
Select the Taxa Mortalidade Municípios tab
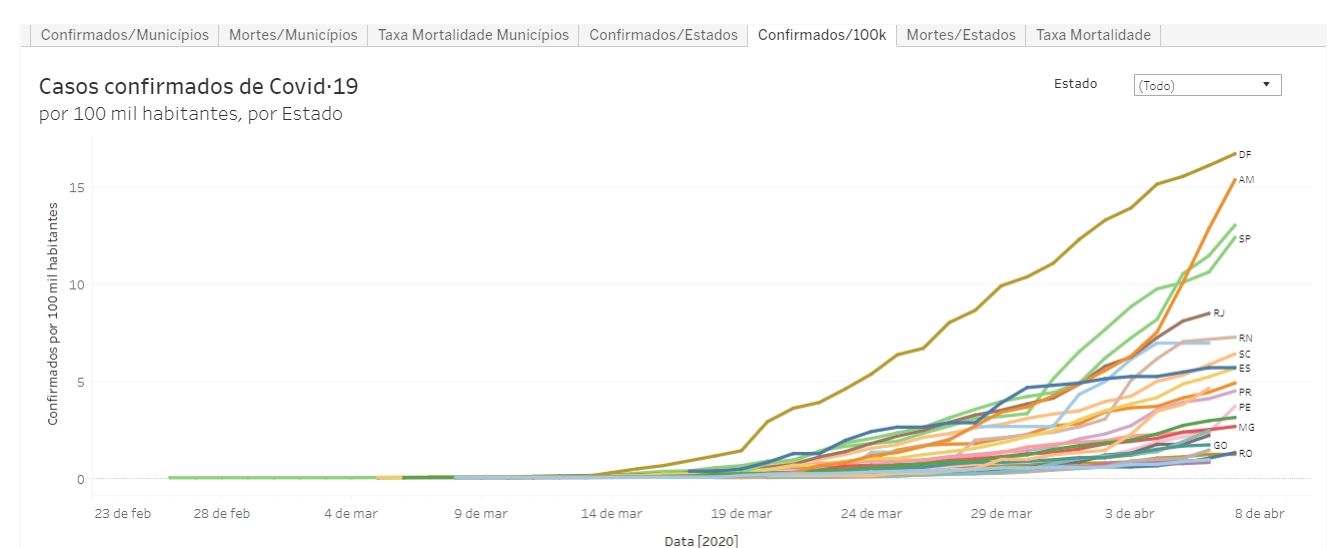click(473, 35)
